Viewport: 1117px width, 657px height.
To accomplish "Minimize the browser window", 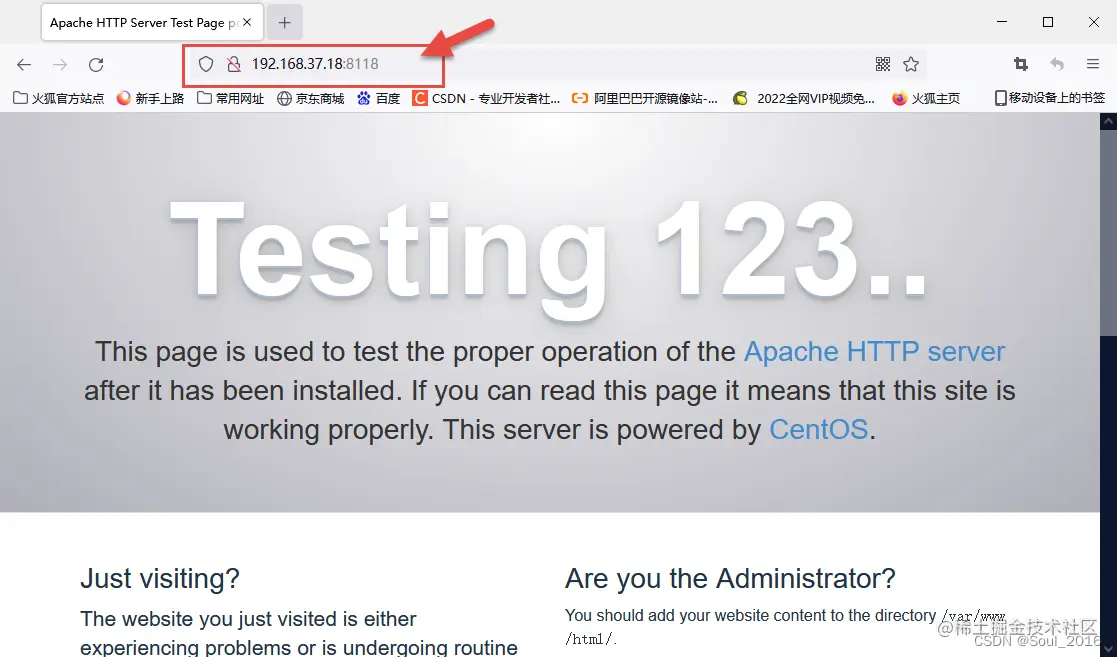I will 1002,22.
